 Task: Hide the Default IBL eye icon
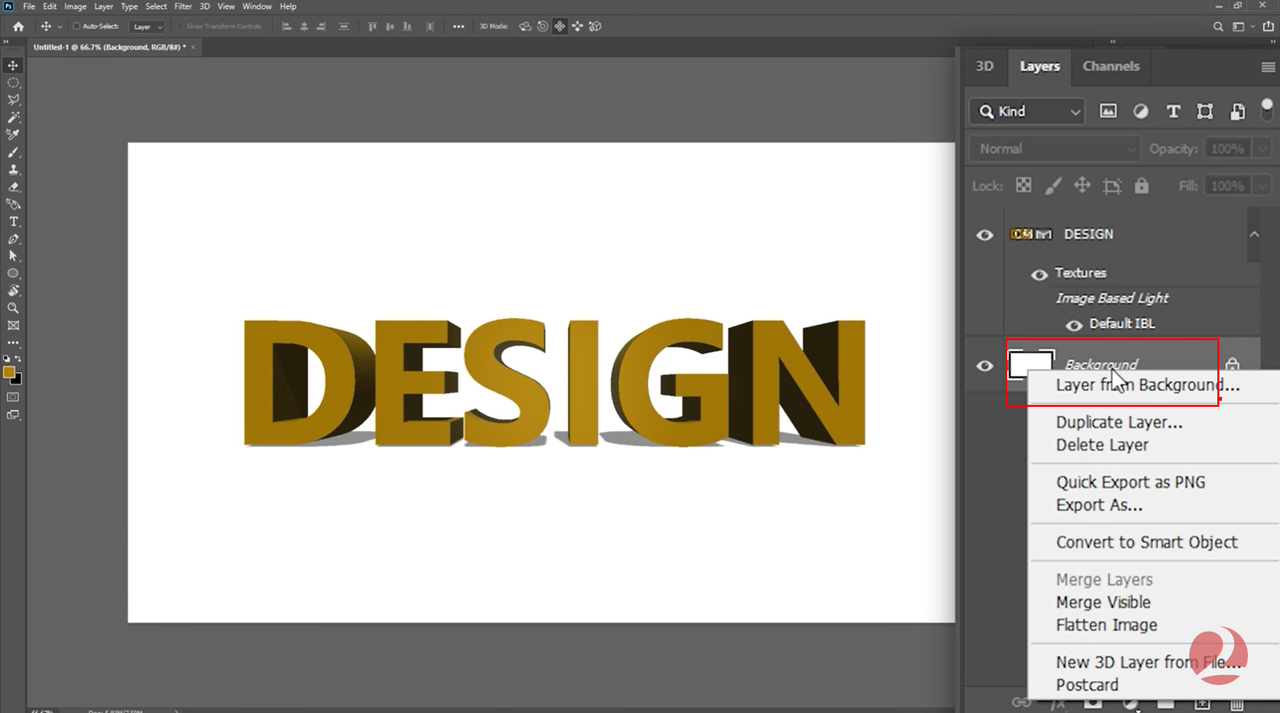click(x=1074, y=325)
